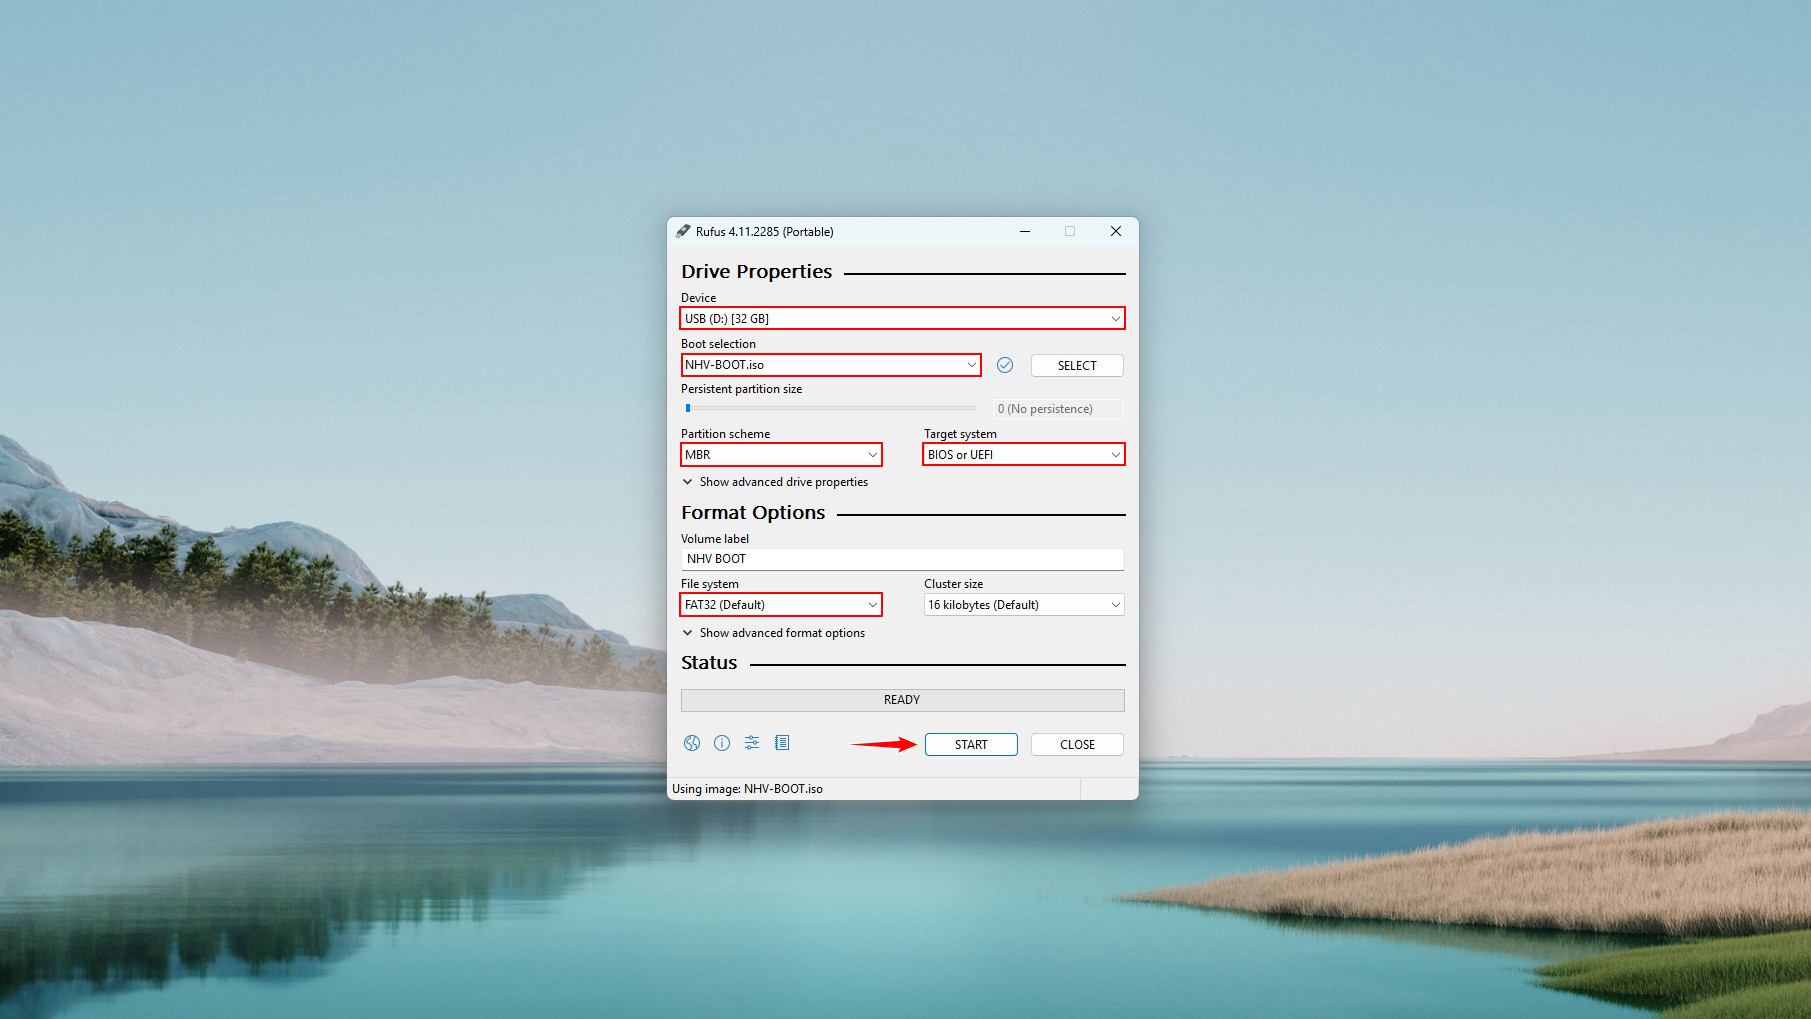Click the checksum checkmark icon beside boot selection
Screen dimensions: 1811x1019
click(x=1005, y=365)
